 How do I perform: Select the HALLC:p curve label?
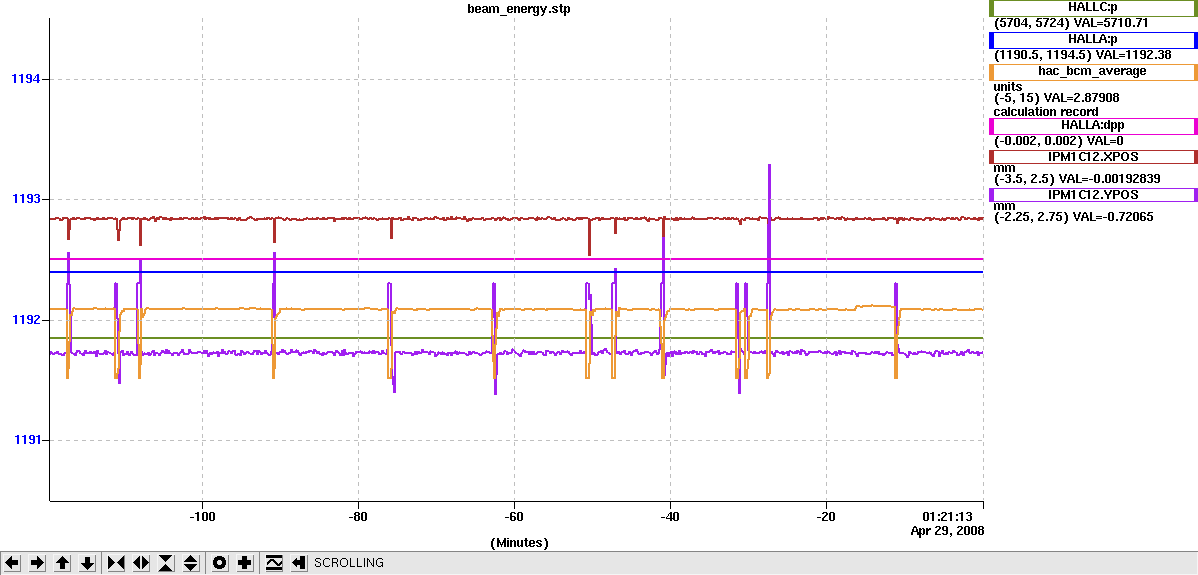coord(1093,8)
